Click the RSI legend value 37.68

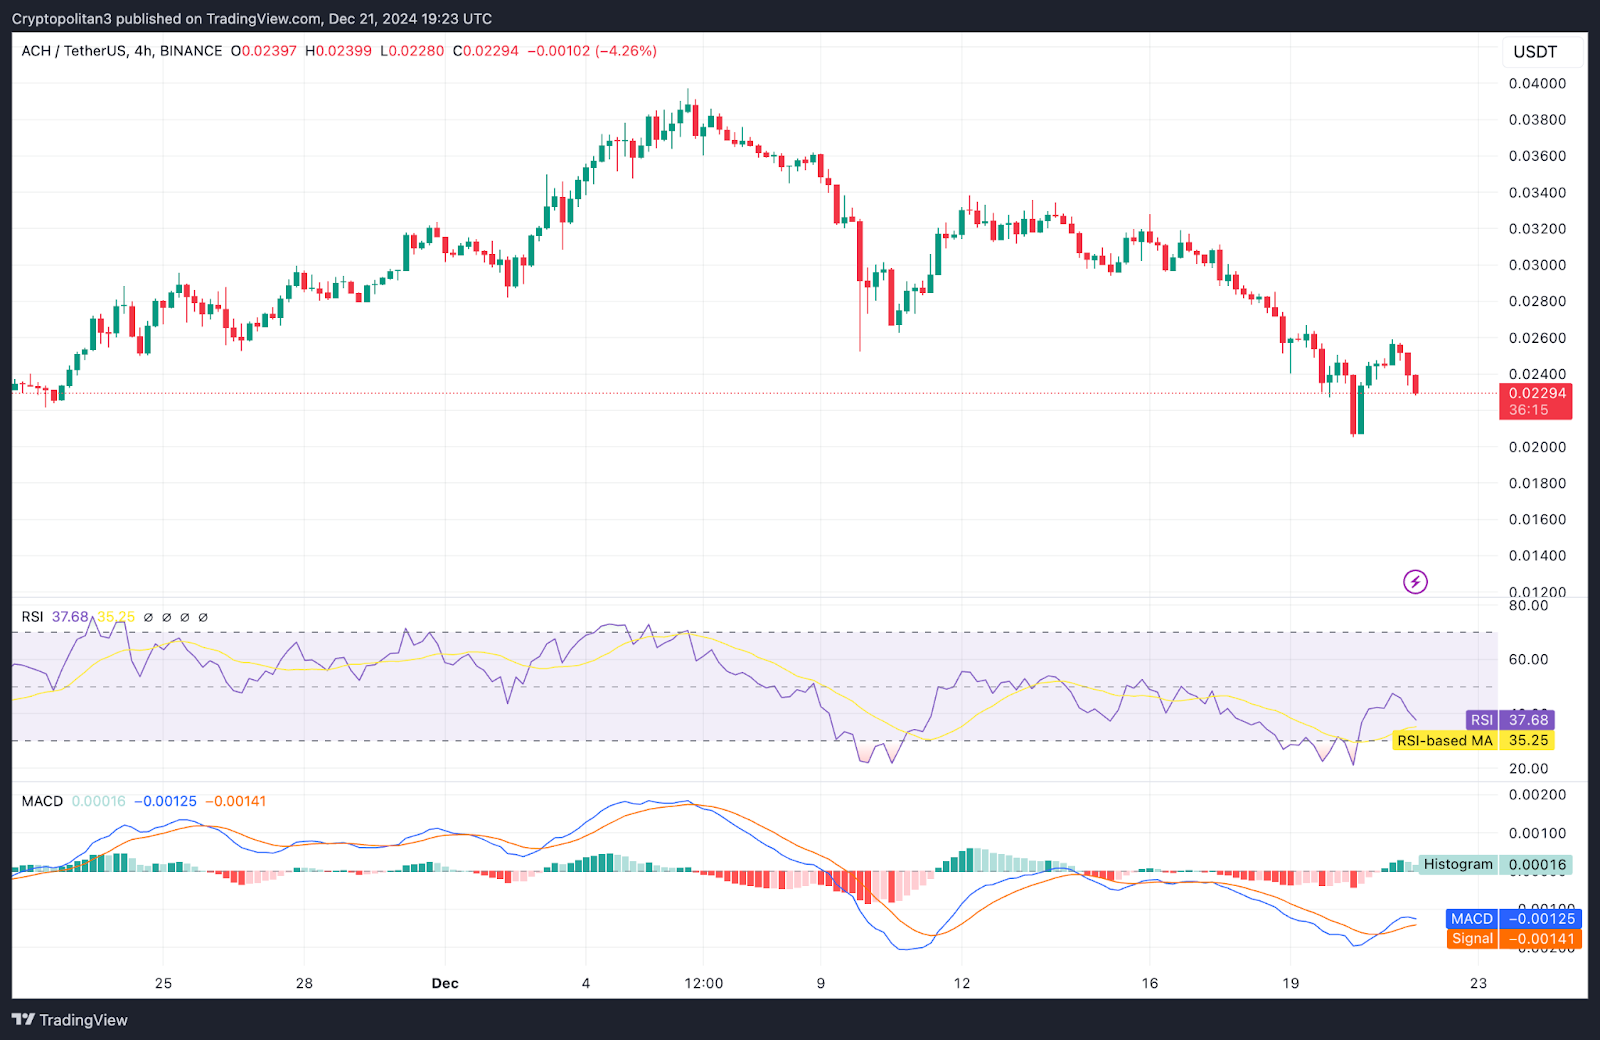coord(70,617)
